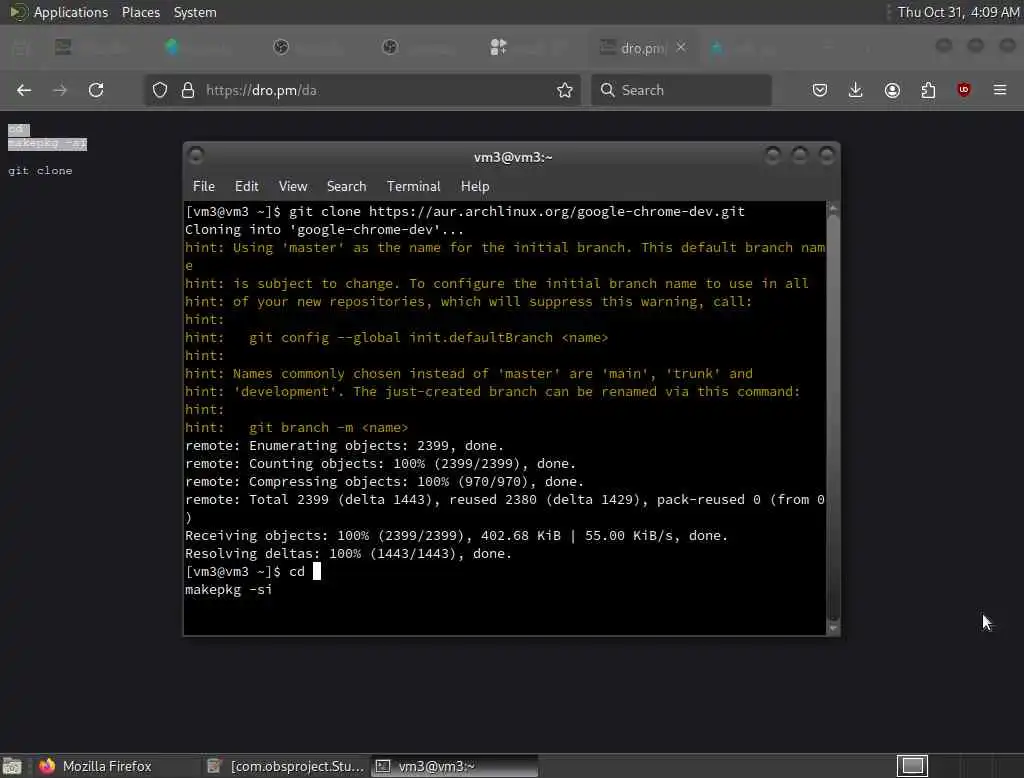
Task: Click the 'git branch -m <name>' line
Action: (296, 428)
